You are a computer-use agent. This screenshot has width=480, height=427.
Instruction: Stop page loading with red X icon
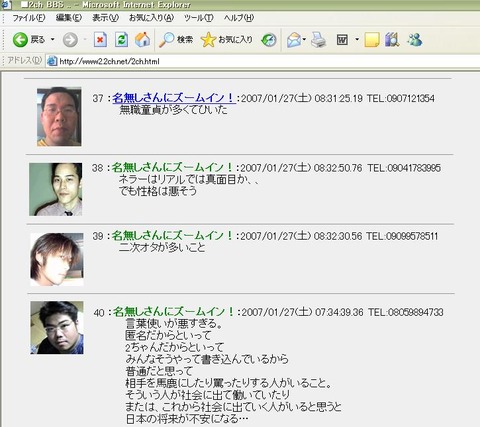[x=100, y=40]
